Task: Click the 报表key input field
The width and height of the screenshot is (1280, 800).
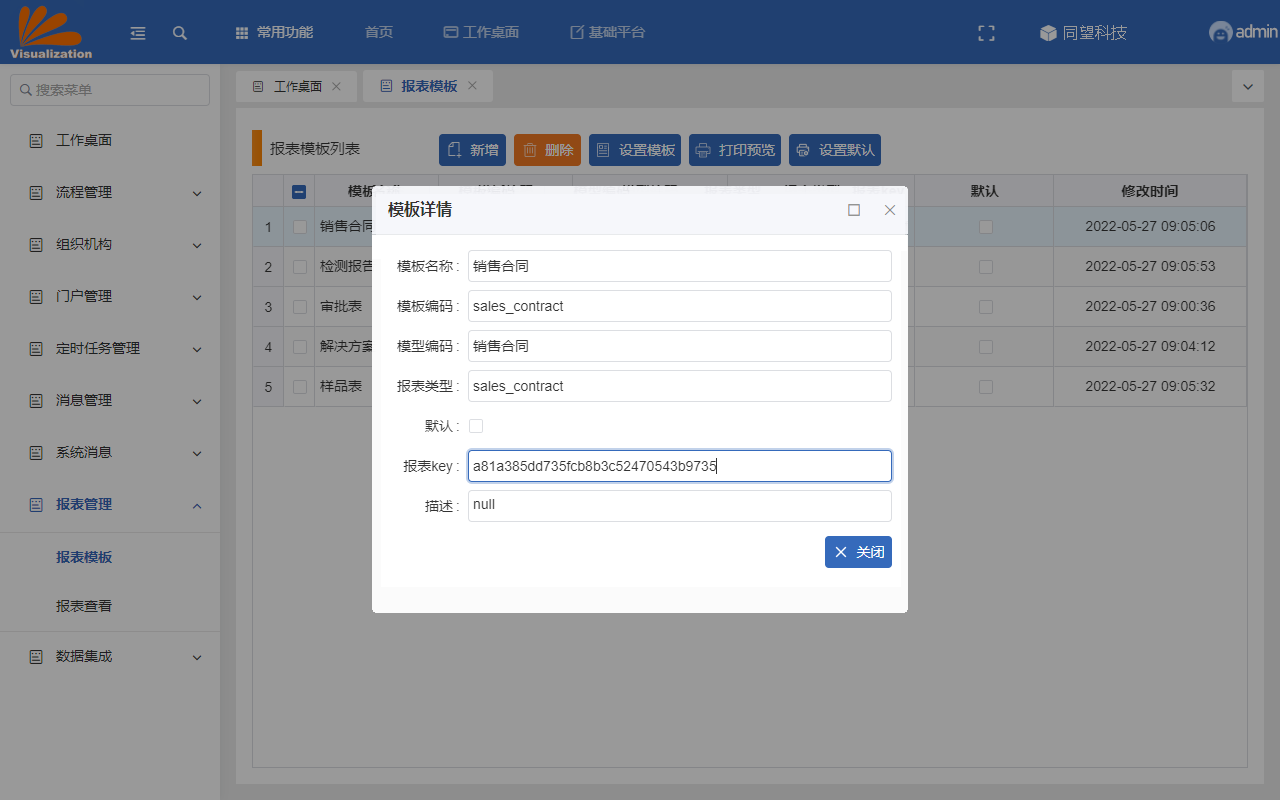Action: (679, 466)
